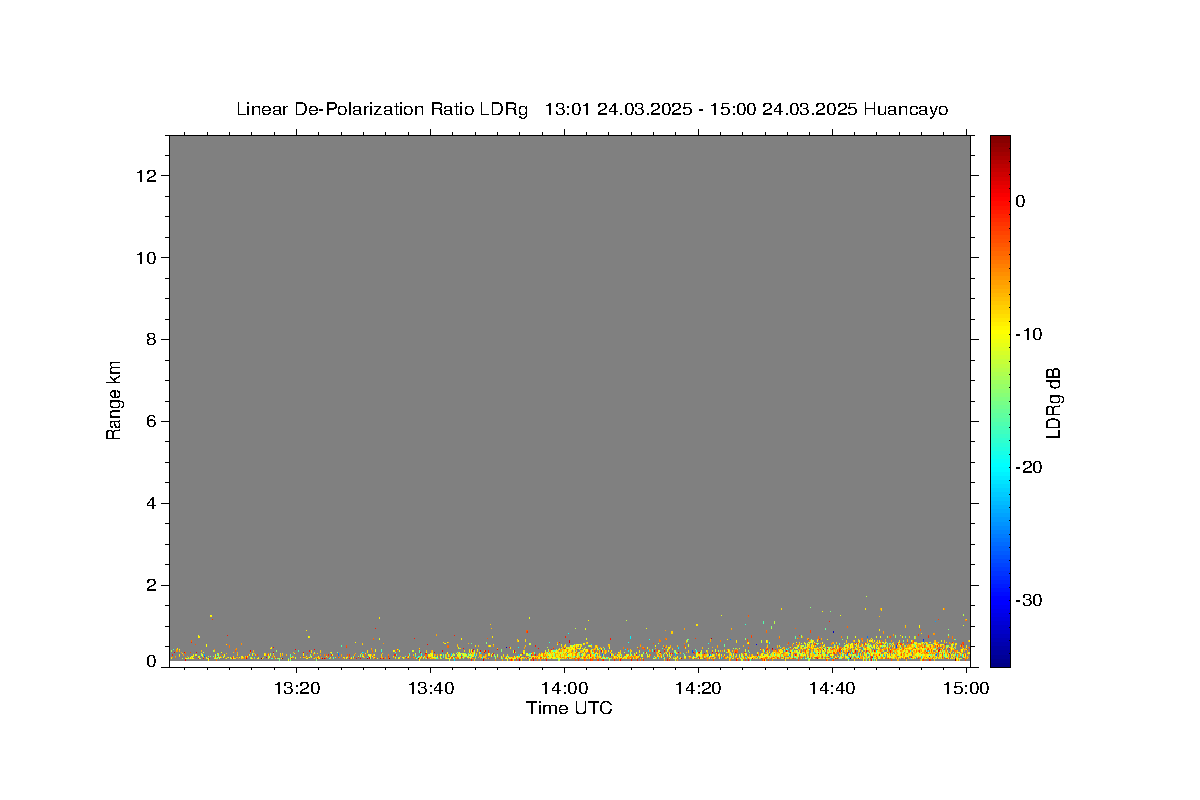The height and width of the screenshot is (800, 1200).
Task: Click the range tick label '4'
Action: coord(152,503)
